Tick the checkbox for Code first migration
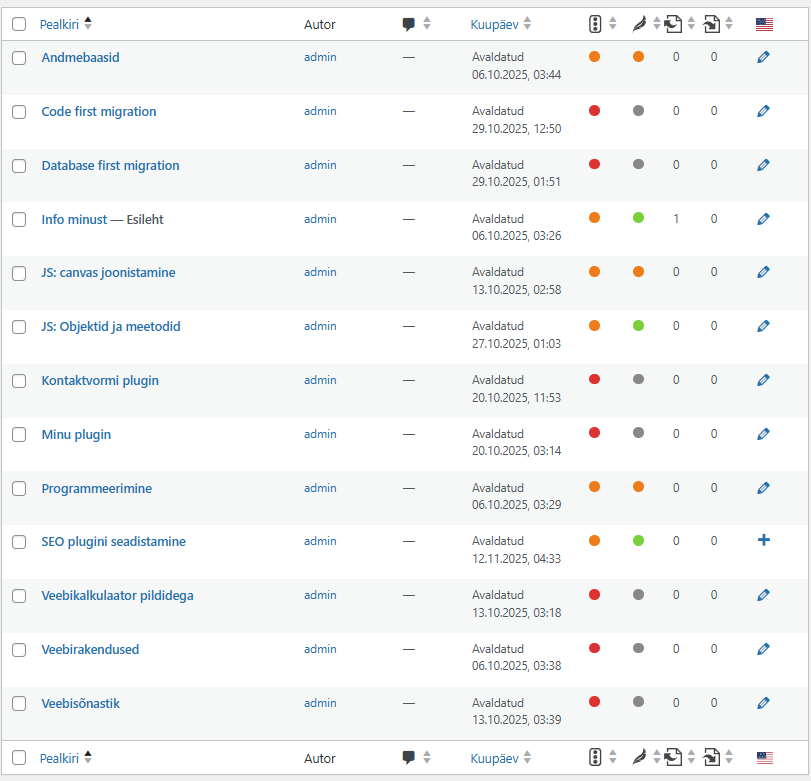 [19, 112]
